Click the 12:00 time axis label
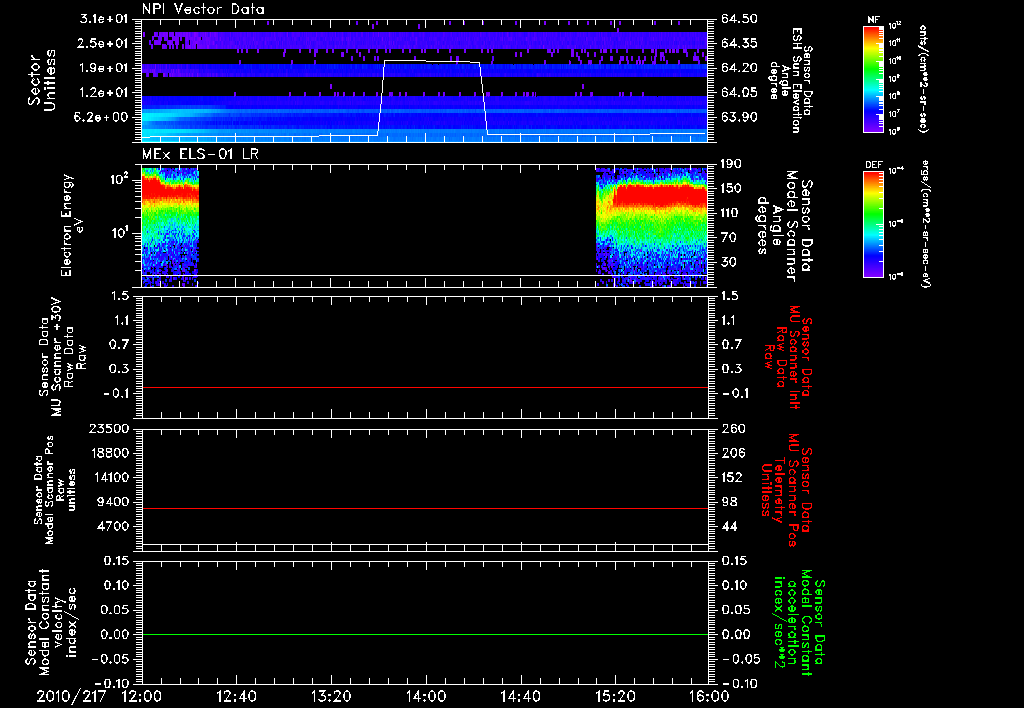 (141, 696)
